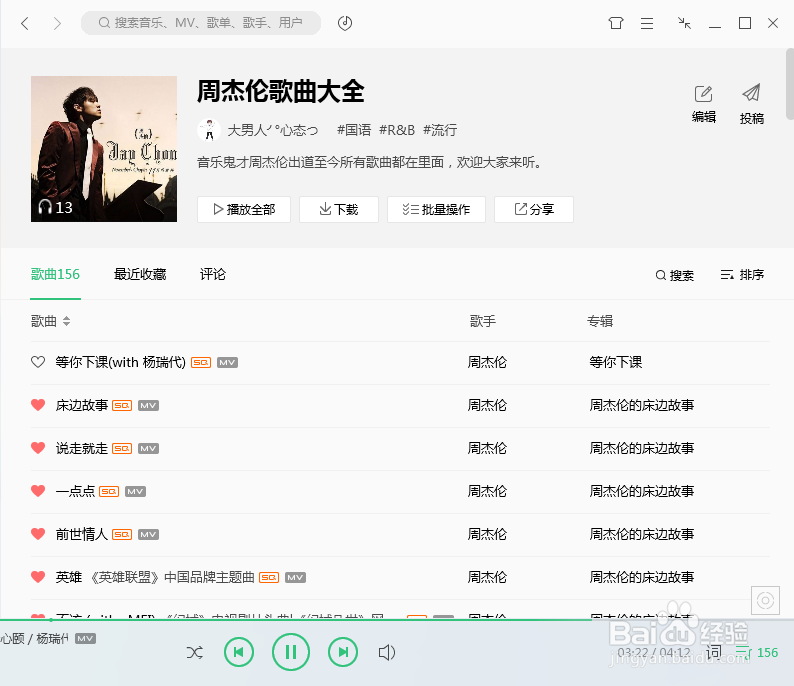The width and height of the screenshot is (794, 686).
Task: Open the #R&B tag
Action: 397,130
